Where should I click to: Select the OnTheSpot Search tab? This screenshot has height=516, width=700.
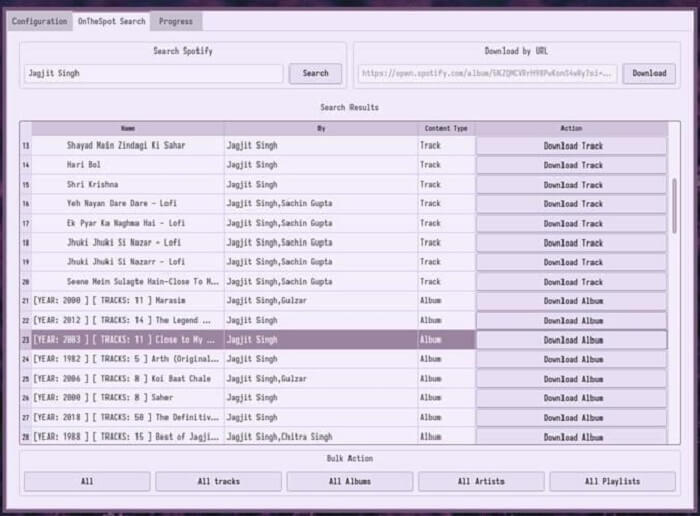[111, 21]
